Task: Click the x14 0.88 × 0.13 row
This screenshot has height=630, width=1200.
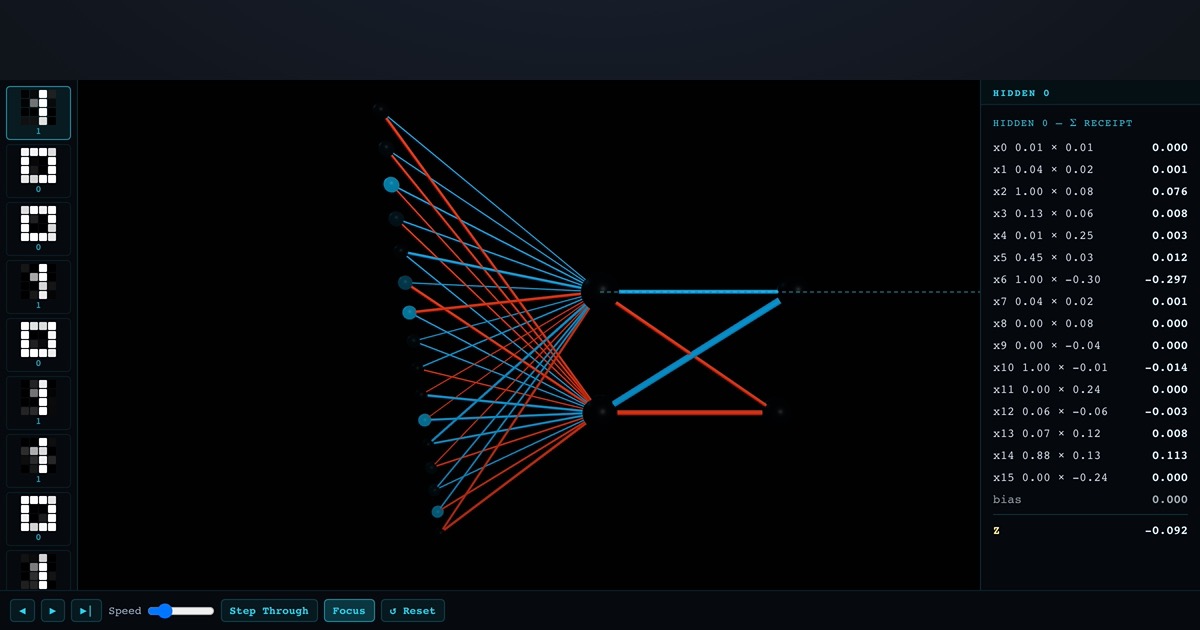Action: 1090,455
